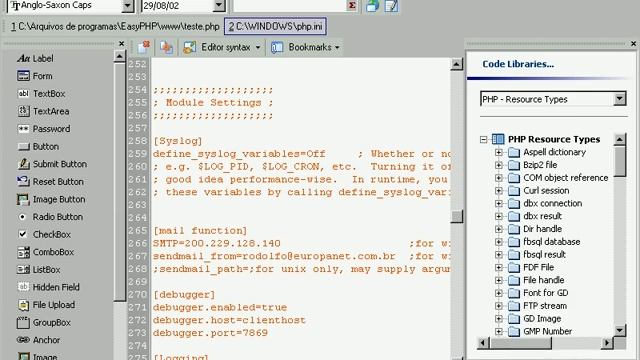Select the fbsql result tree item
The width and height of the screenshot is (640, 360).
pos(544,254)
